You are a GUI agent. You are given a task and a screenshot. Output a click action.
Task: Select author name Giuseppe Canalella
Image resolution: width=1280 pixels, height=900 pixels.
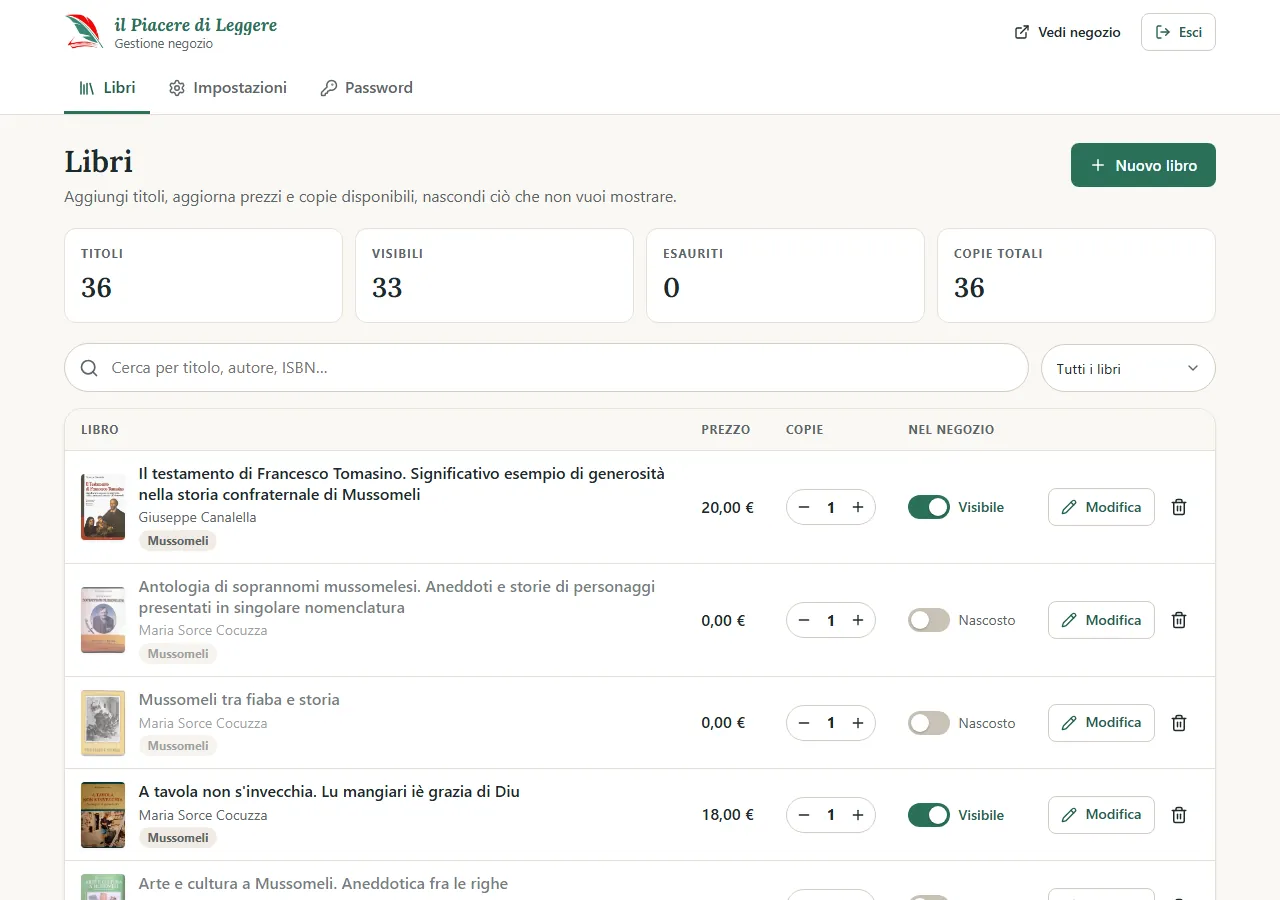[x=197, y=517]
